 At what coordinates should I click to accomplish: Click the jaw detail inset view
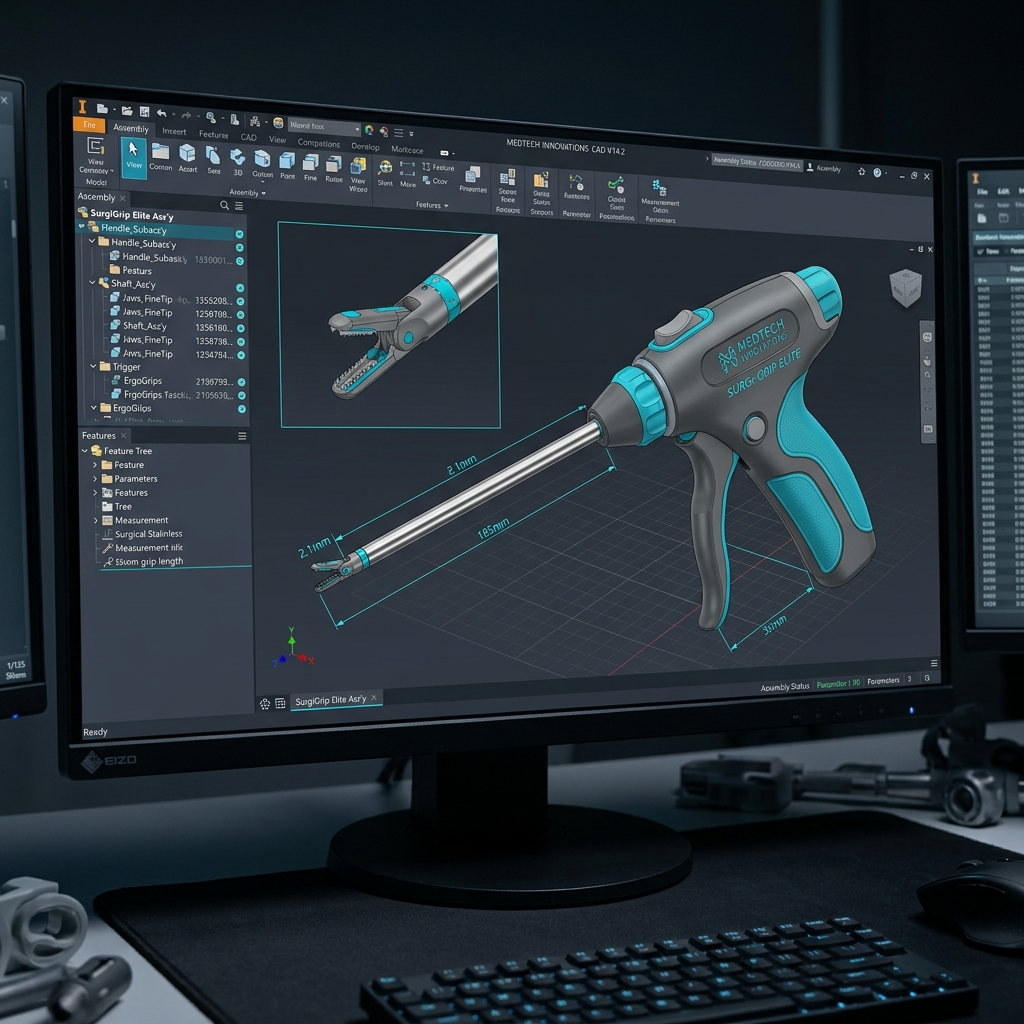tap(389, 325)
